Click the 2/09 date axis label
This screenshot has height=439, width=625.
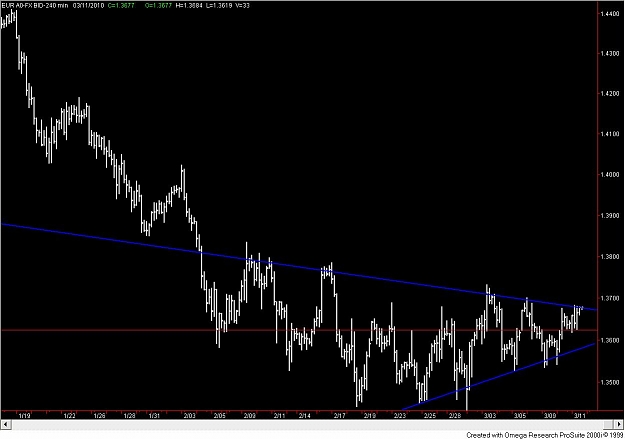(x=250, y=415)
